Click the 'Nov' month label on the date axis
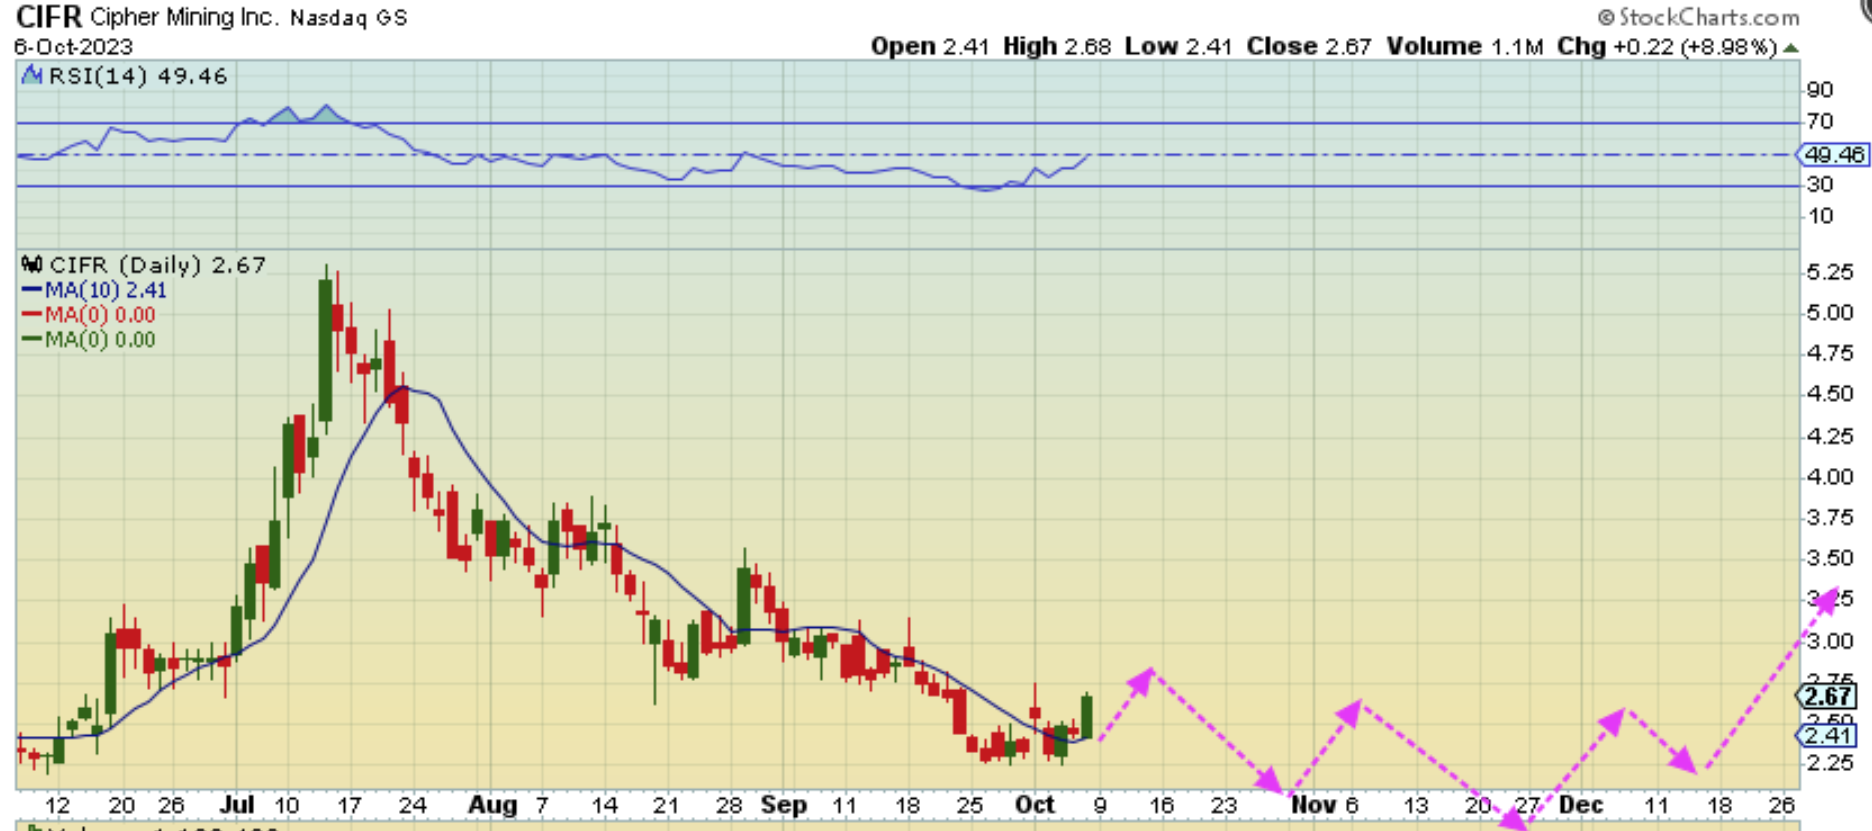The image size is (1872, 831). coord(1313,805)
